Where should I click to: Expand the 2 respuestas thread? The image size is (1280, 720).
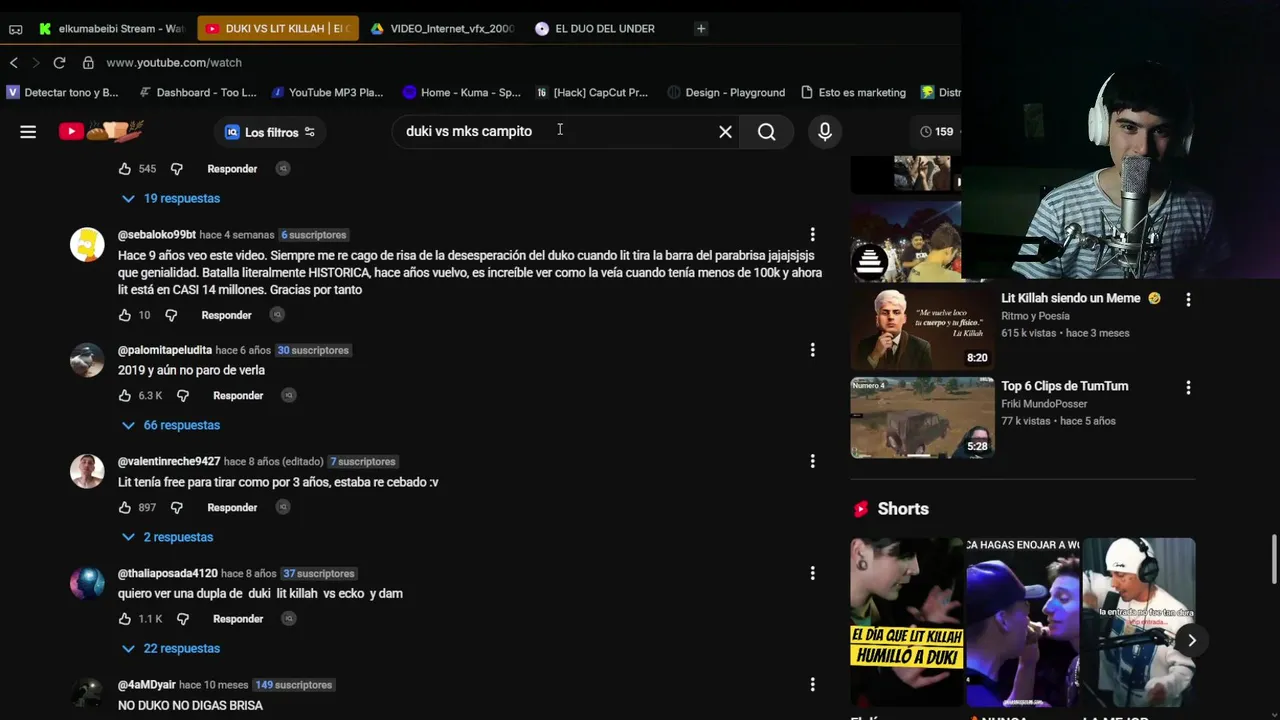[167, 537]
